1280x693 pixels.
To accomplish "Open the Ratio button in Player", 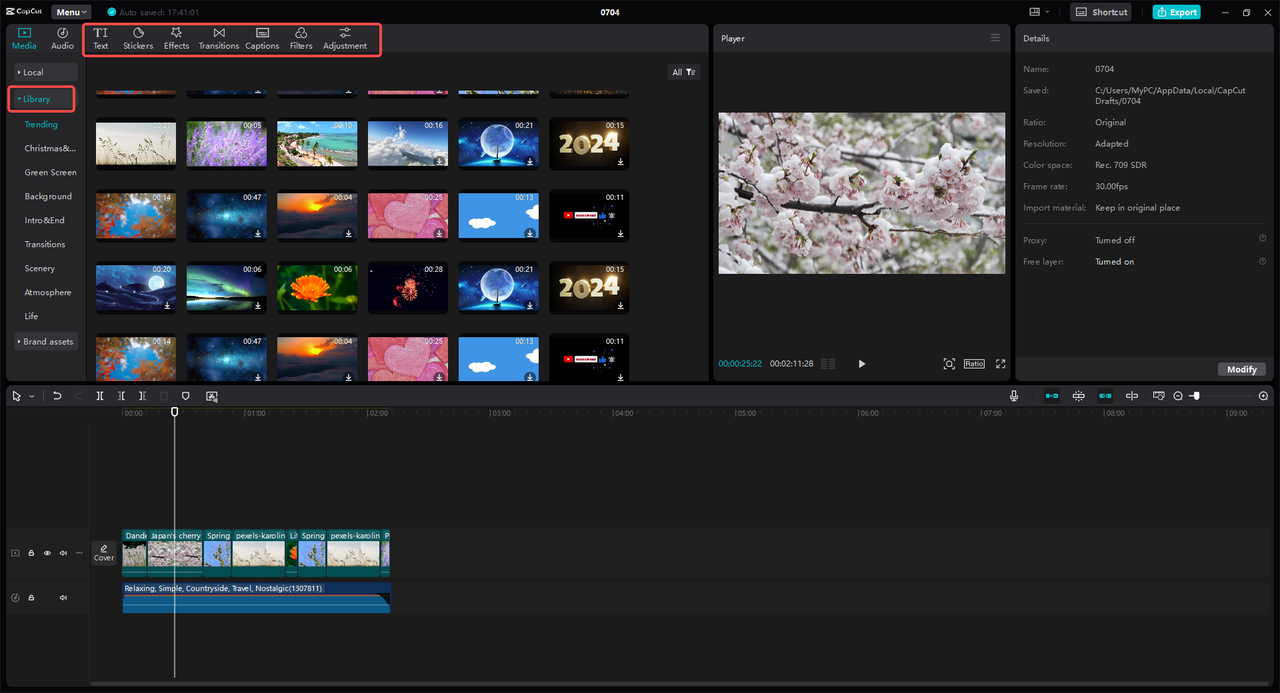I will point(974,364).
